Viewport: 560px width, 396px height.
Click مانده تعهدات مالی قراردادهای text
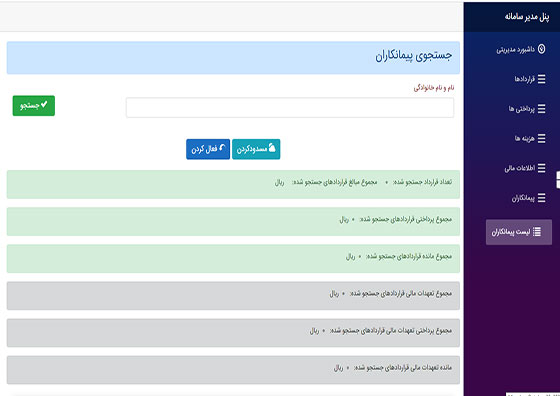click(x=403, y=367)
